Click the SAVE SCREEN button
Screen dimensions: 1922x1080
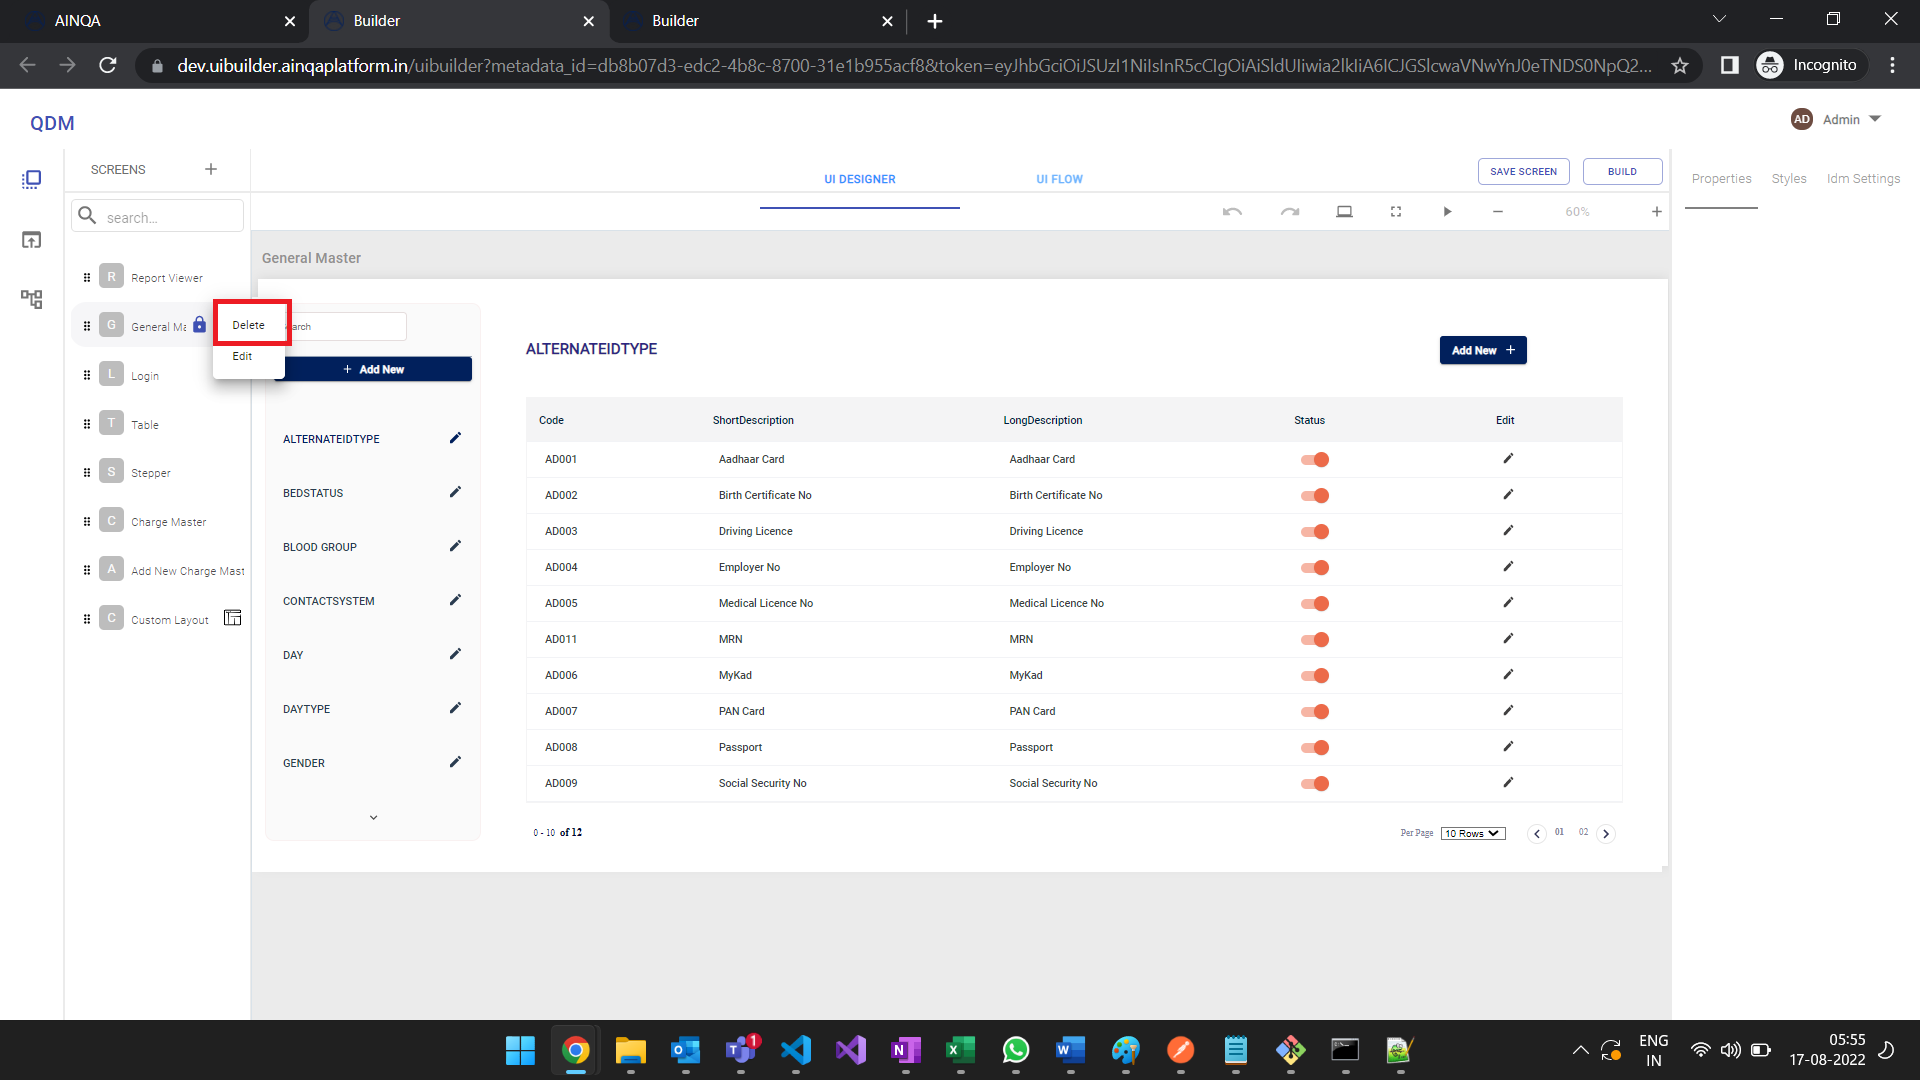[x=1523, y=172]
